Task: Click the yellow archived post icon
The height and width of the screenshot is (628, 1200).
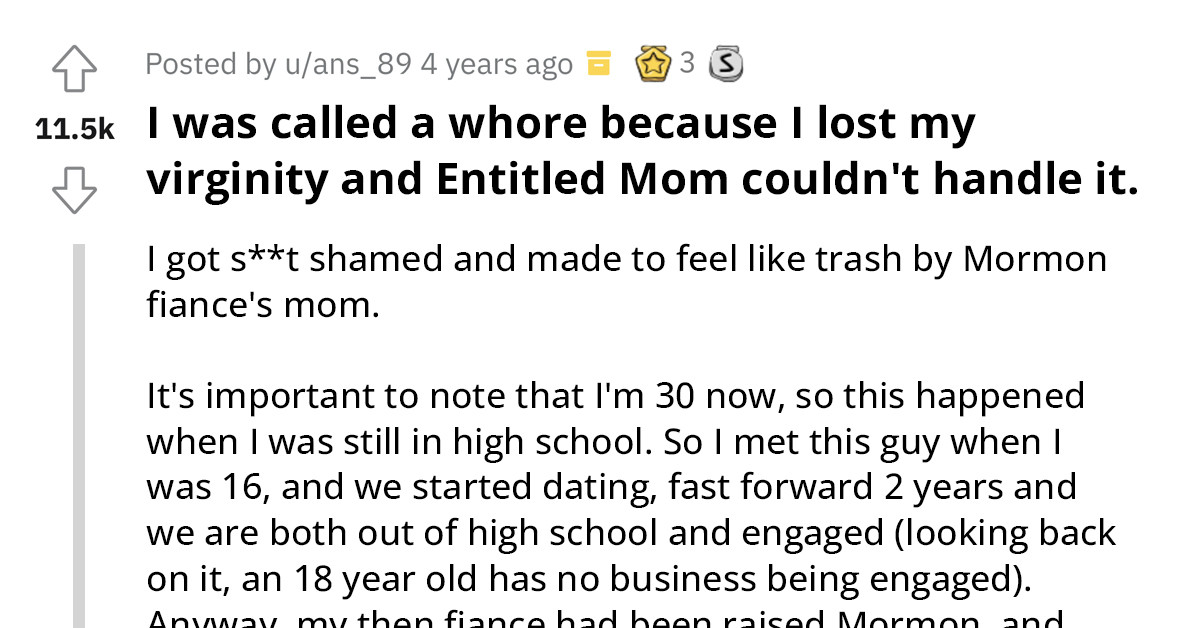Action: point(599,62)
